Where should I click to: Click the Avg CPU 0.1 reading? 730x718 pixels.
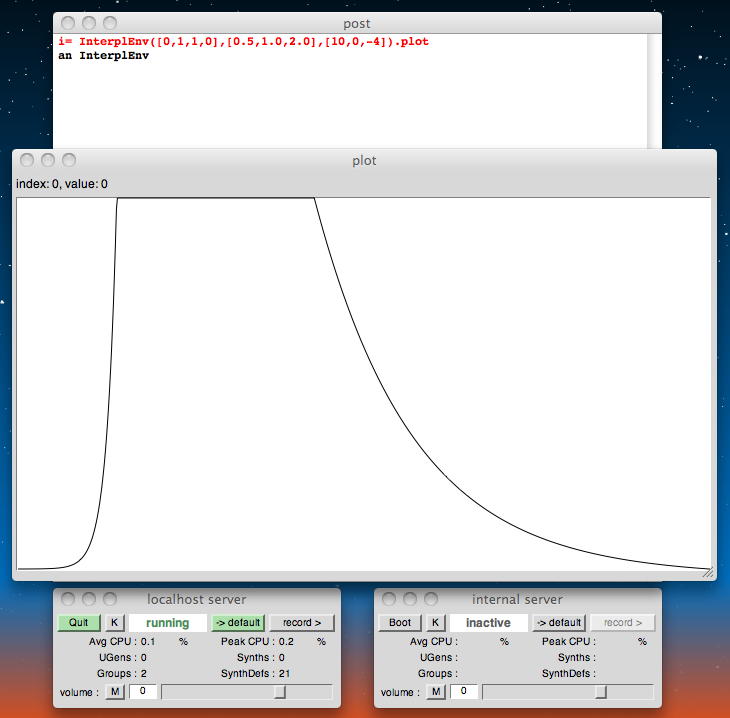148,642
